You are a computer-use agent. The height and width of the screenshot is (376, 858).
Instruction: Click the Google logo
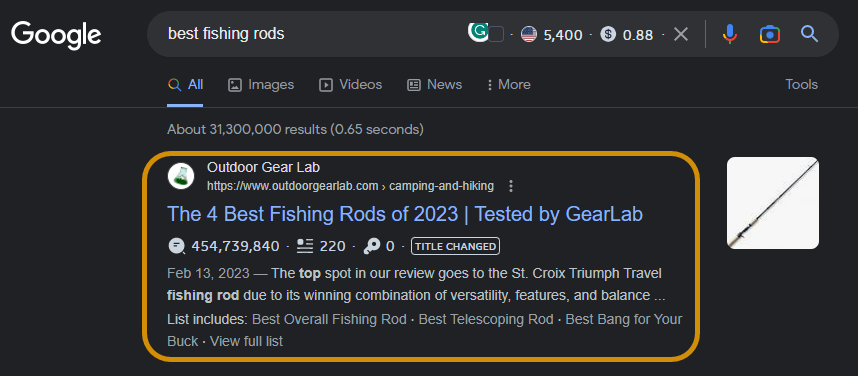point(56,35)
